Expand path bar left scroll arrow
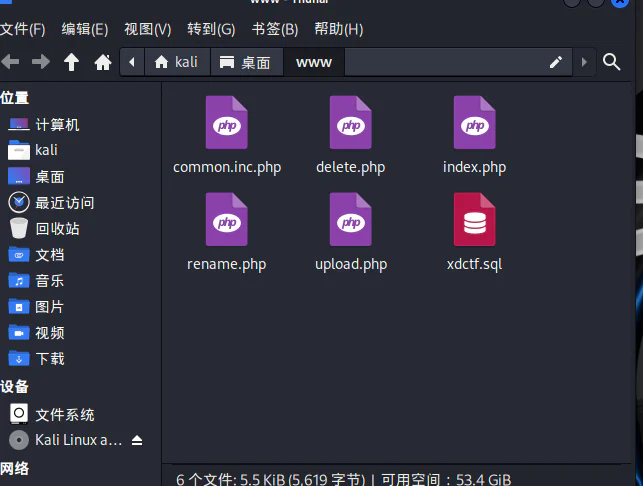Screen dimensions: 643x486 tap(132, 62)
